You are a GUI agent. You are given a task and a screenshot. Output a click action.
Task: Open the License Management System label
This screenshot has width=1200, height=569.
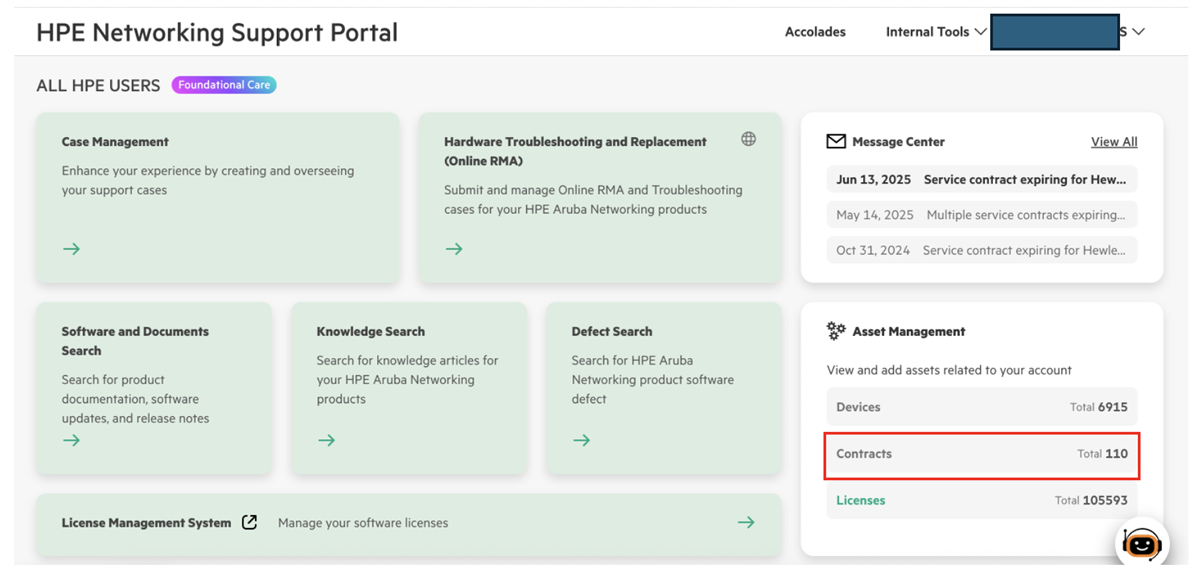pyautogui.click(x=146, y=522)
